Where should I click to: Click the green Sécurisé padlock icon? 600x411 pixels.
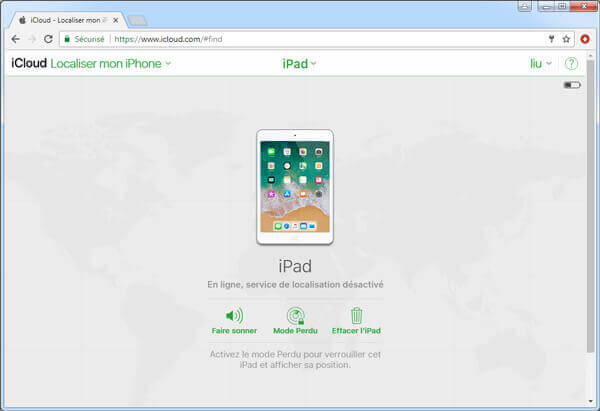click(67, 39)
